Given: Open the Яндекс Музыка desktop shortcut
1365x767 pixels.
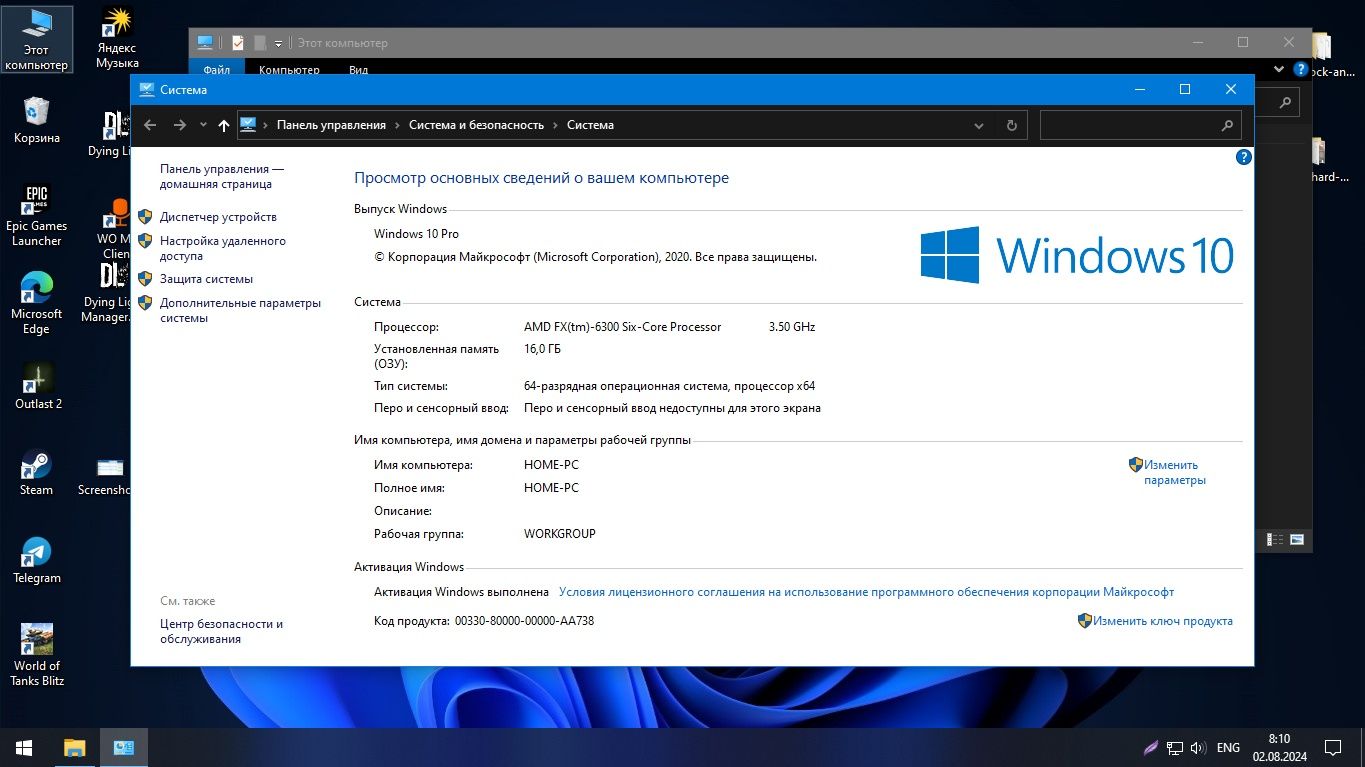Looking at the screenshot, I should pyautogui.click(x=117, y=38).
